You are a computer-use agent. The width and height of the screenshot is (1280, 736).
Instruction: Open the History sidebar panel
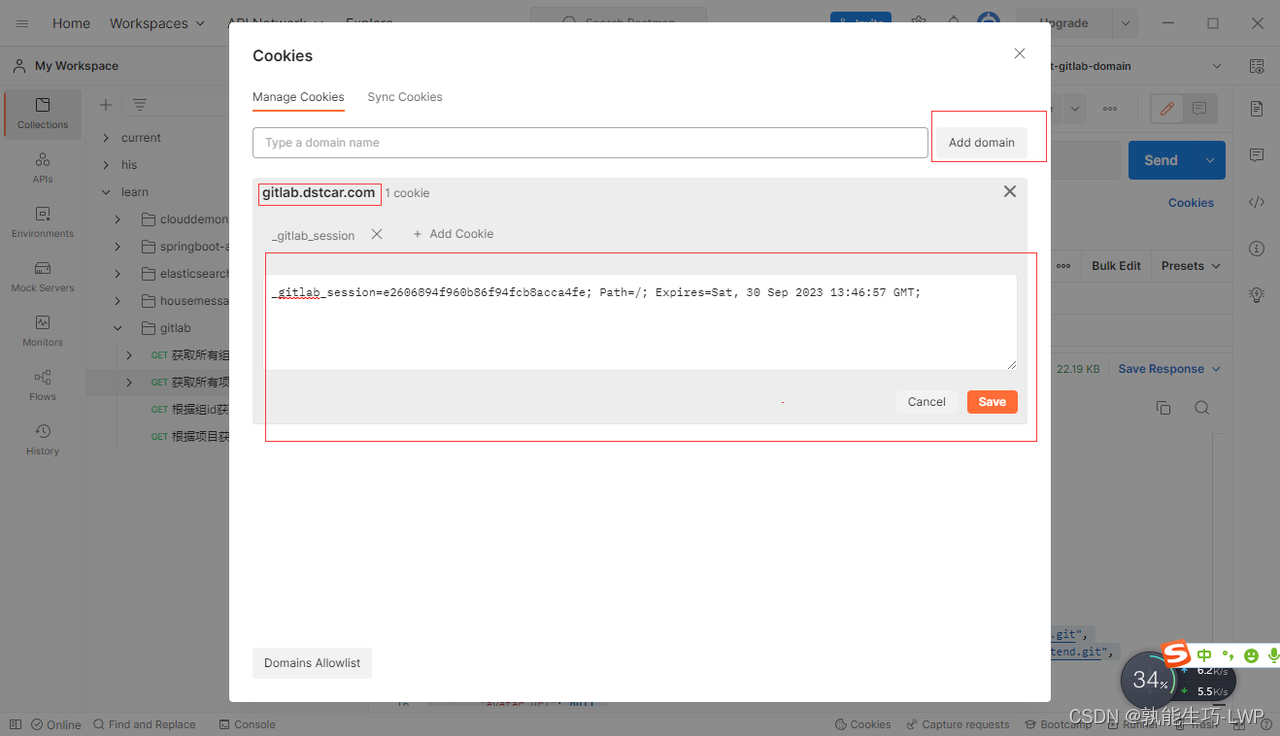pyautogui.click(x=42, y=439)
